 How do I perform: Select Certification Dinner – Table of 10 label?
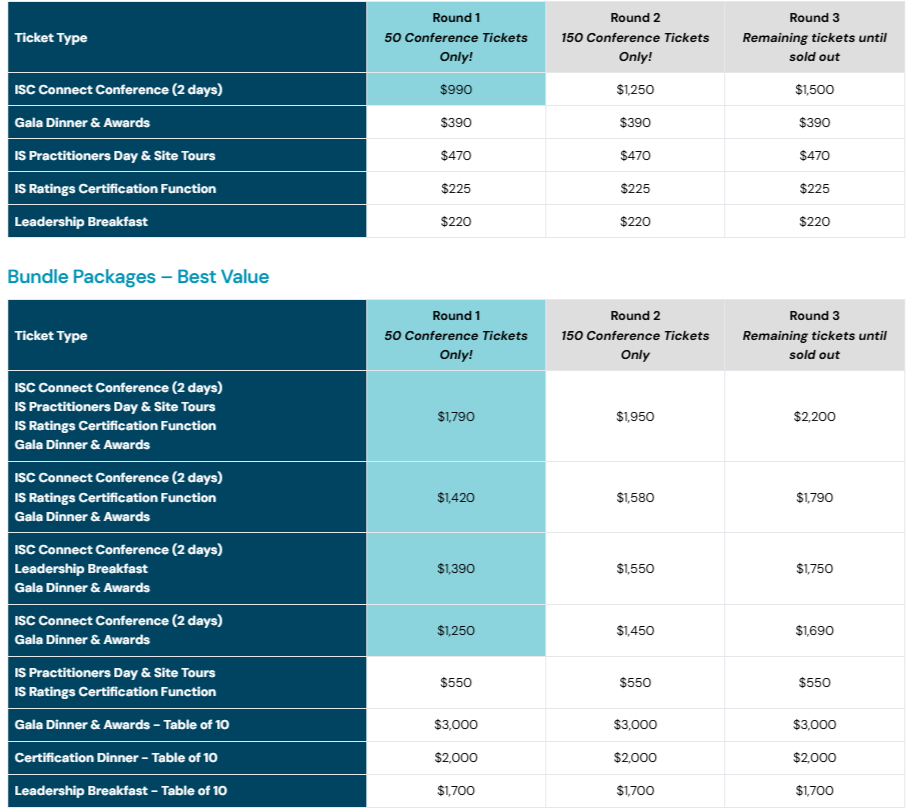(x=116, y=758)
